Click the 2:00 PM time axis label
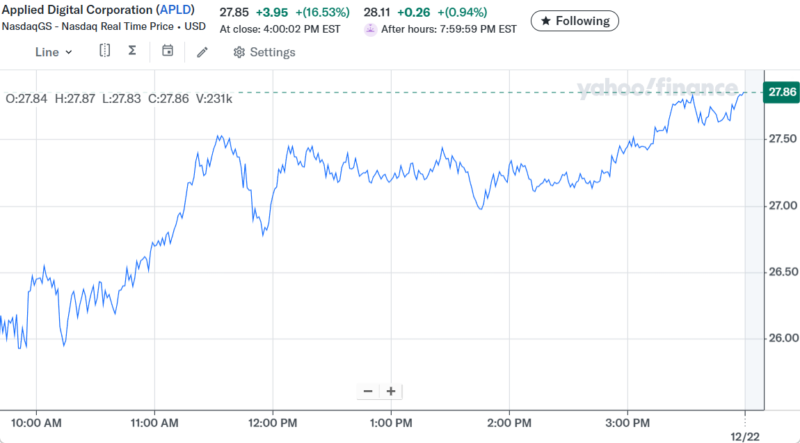800x443 pixels. (508, 422)
